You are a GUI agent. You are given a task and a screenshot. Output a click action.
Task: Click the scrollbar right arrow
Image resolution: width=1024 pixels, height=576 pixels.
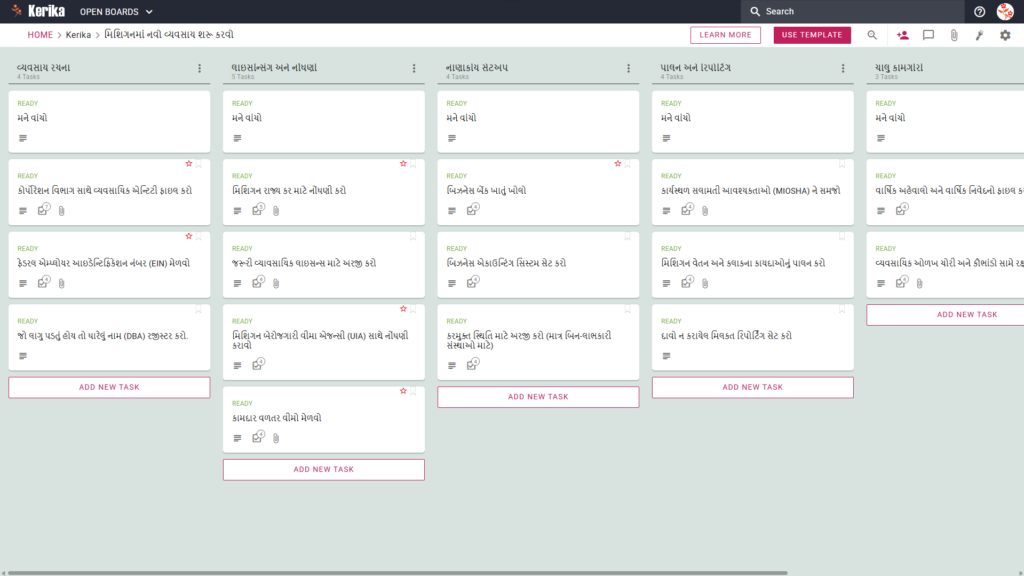pyautogui.click(x=1020, y=573)
